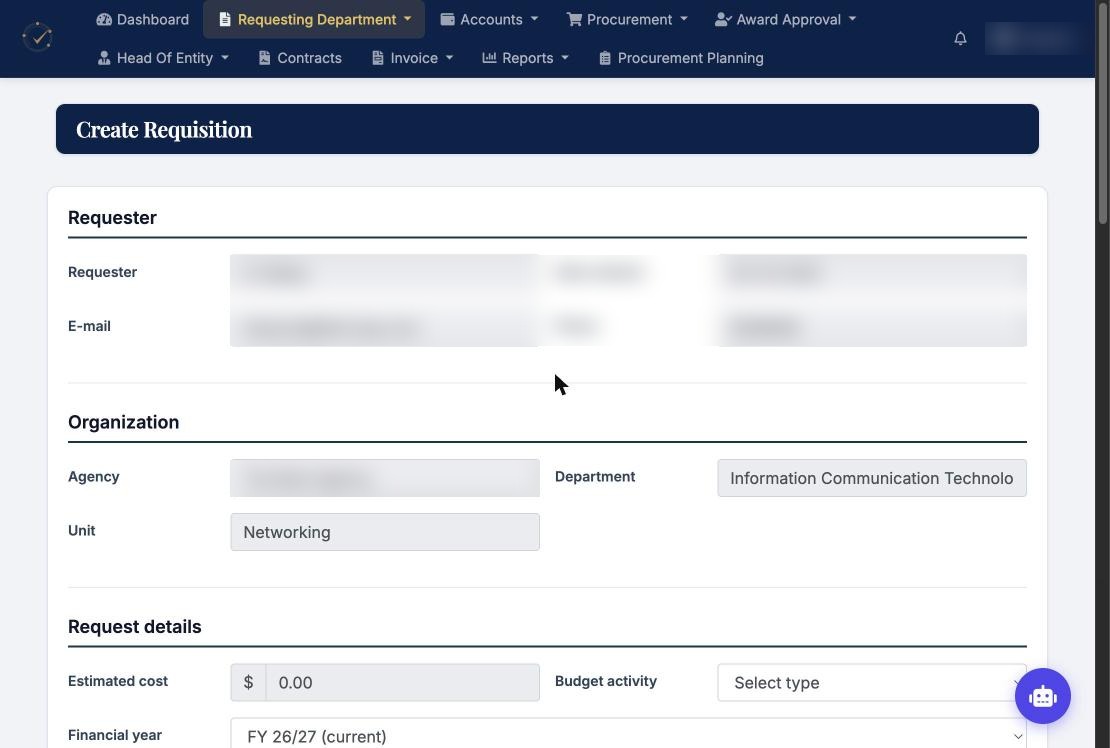Open the Procurement menu
The width and height of the screenshot is (1110, 748).
[x=627, y=19]
